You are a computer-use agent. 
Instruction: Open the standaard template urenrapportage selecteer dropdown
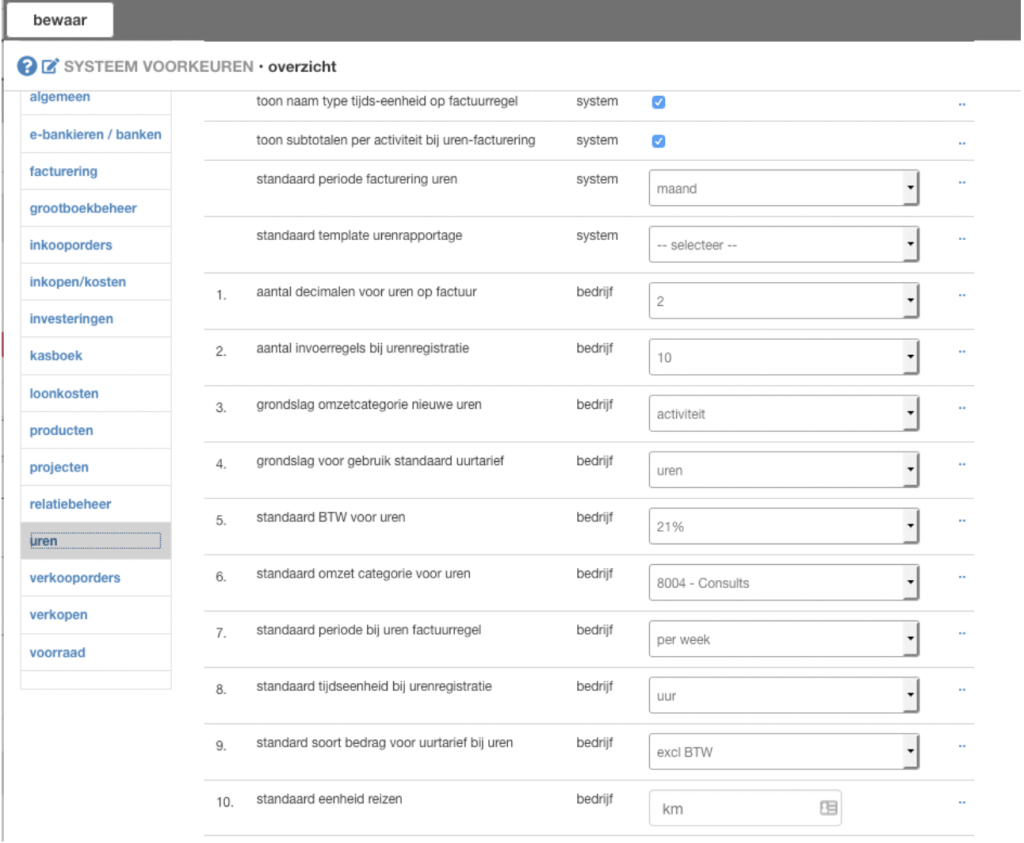(784, 244)
